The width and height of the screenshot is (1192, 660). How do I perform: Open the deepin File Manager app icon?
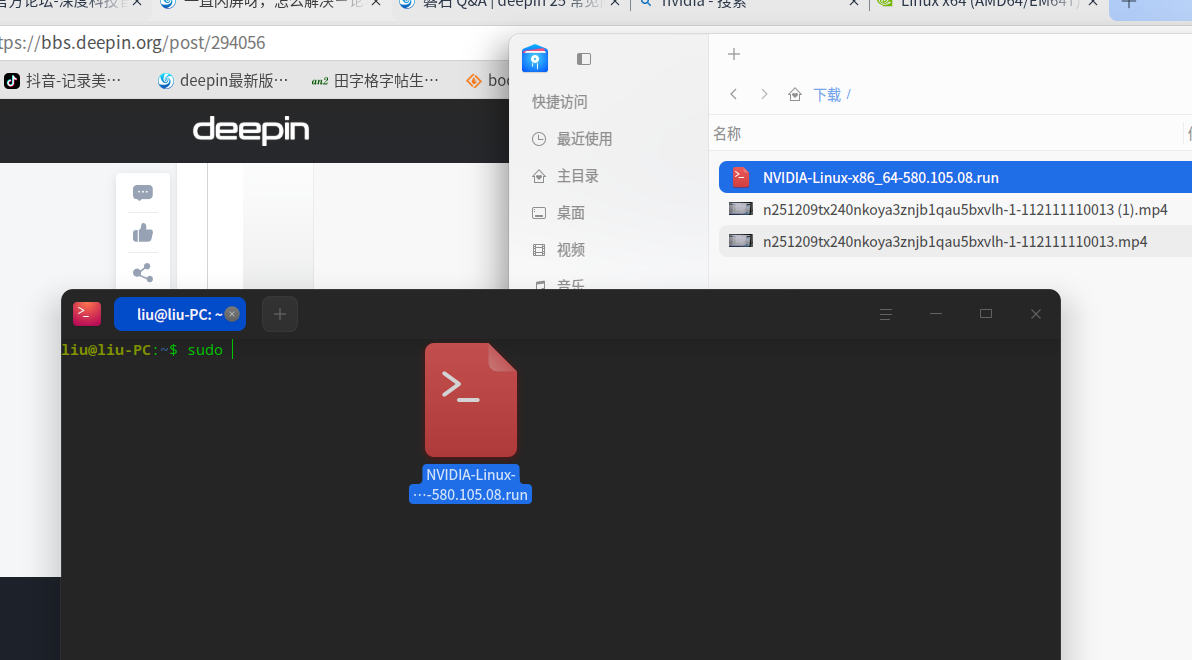535,59
